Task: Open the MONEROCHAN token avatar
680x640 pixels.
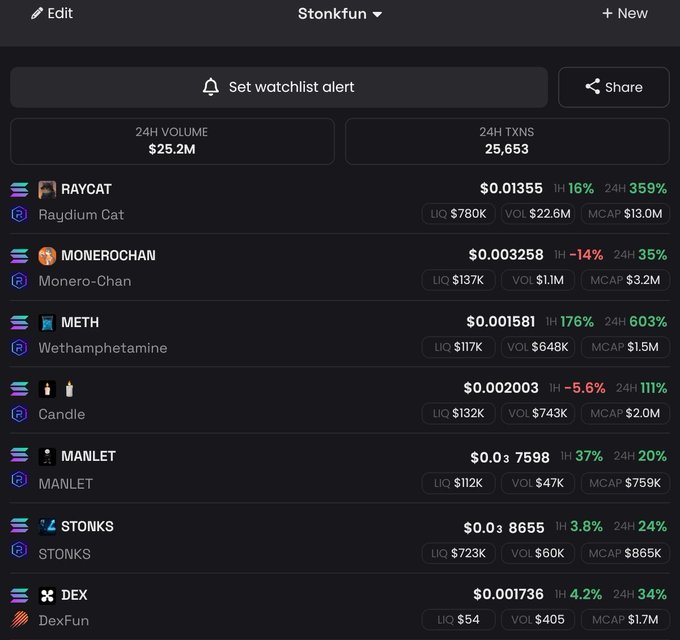Action: 47,256
